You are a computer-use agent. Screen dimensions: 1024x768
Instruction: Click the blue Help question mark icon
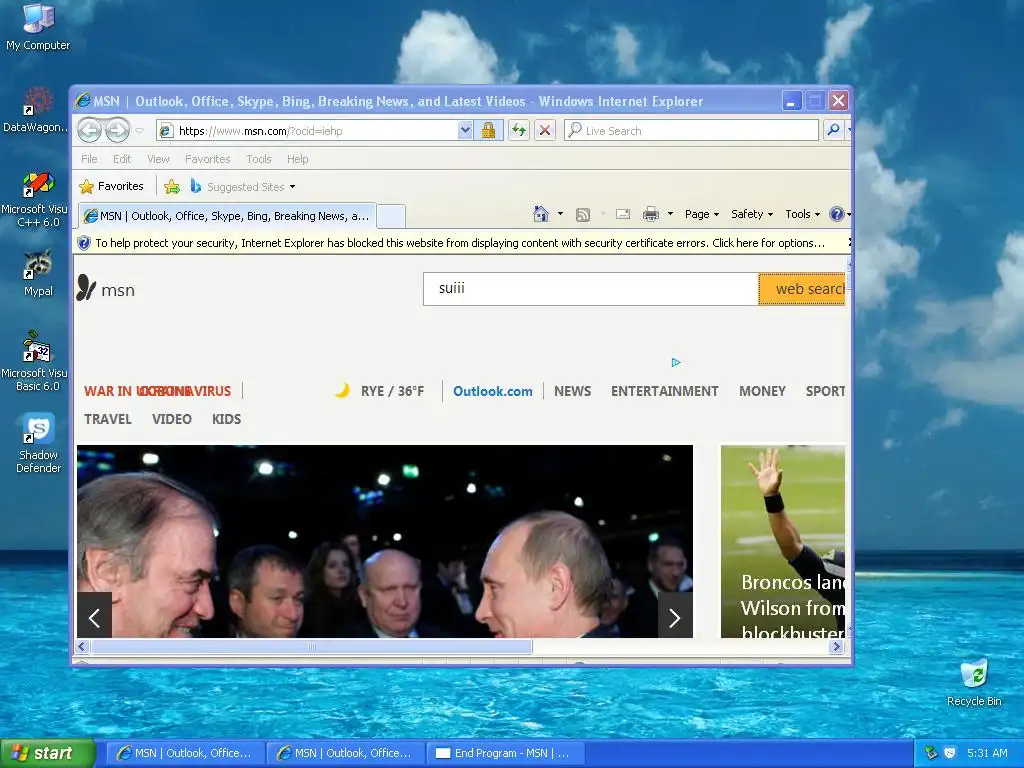click(x=836, y=214)
